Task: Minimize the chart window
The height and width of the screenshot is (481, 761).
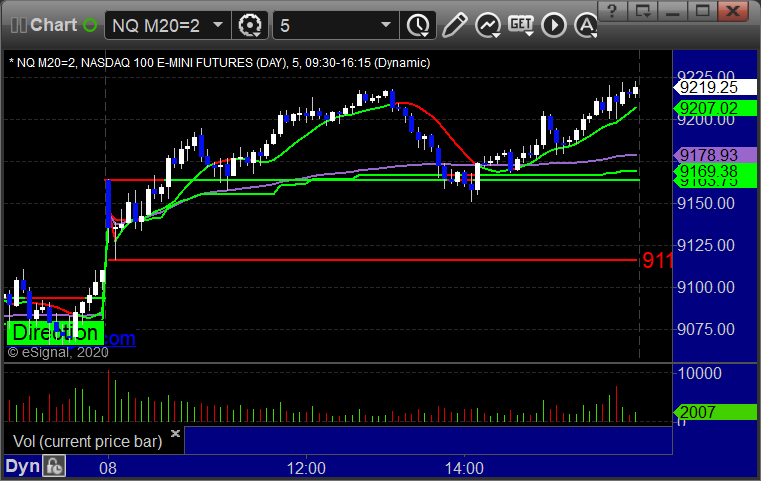Action: (x=672, y=11)
